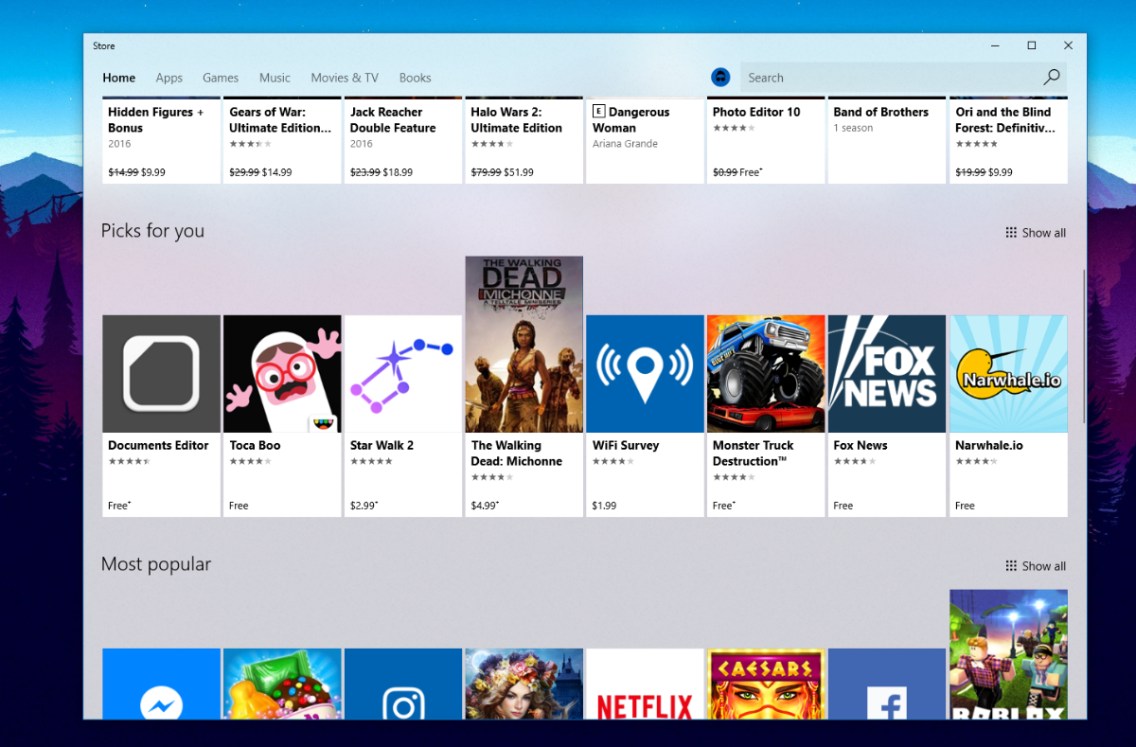Click Show all for Picks for you
Image resolution: width=1136 pixels, height=747 pixels.
[x=1035, y=232]
